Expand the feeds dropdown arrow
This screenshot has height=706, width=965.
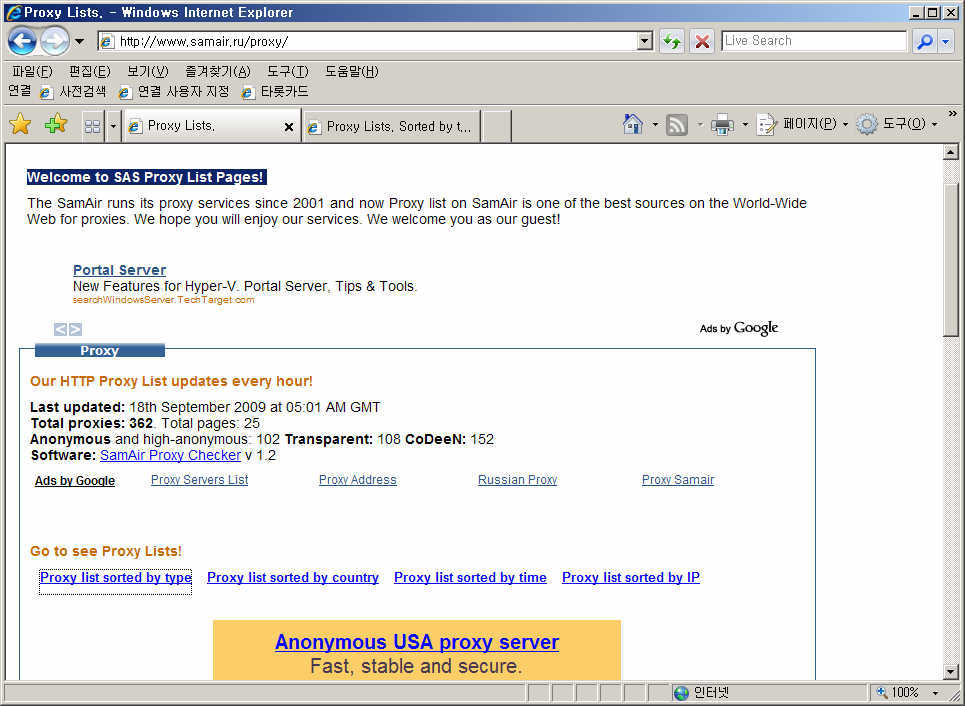point(700,124)
